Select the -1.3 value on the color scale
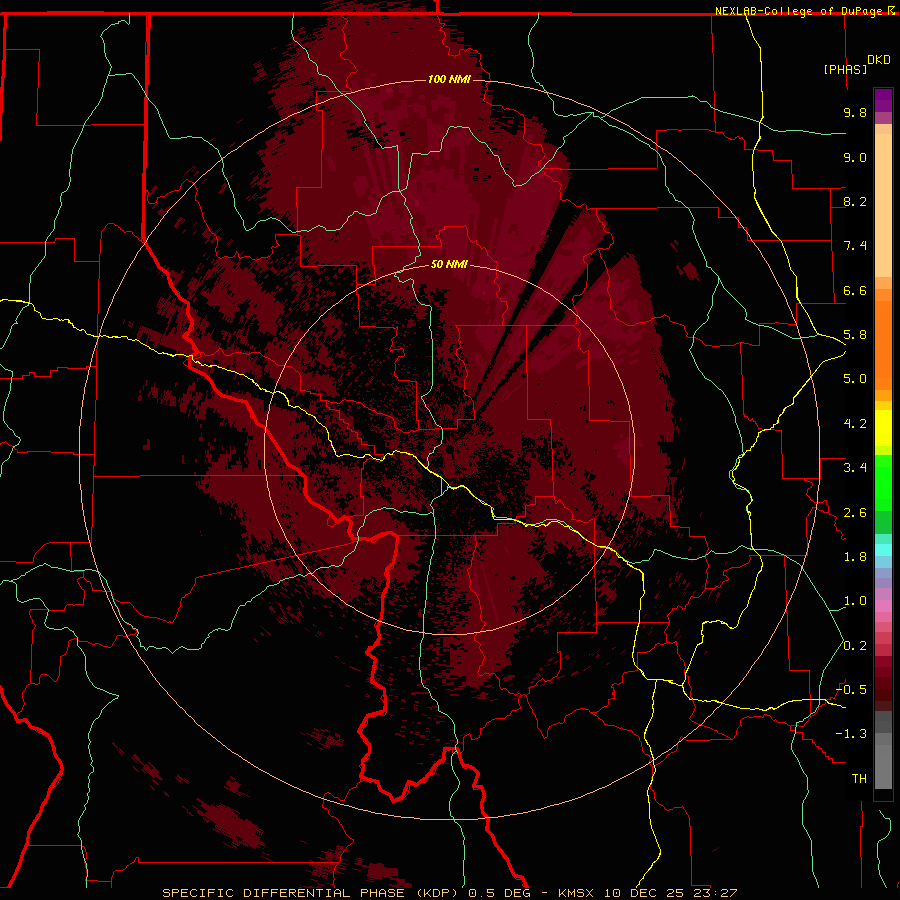The image size is (900, 900). tap(851, 734)
